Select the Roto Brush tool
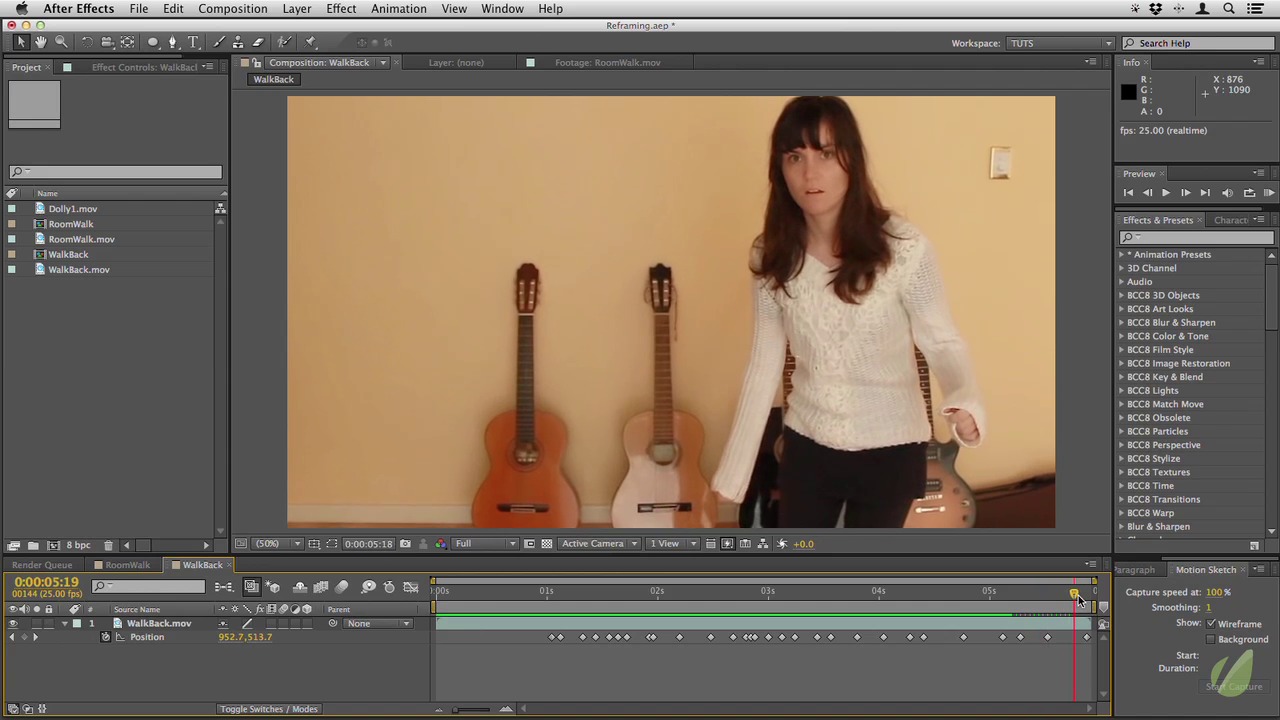The height and width of the screenshot is (720, 1280). [285, 42]
